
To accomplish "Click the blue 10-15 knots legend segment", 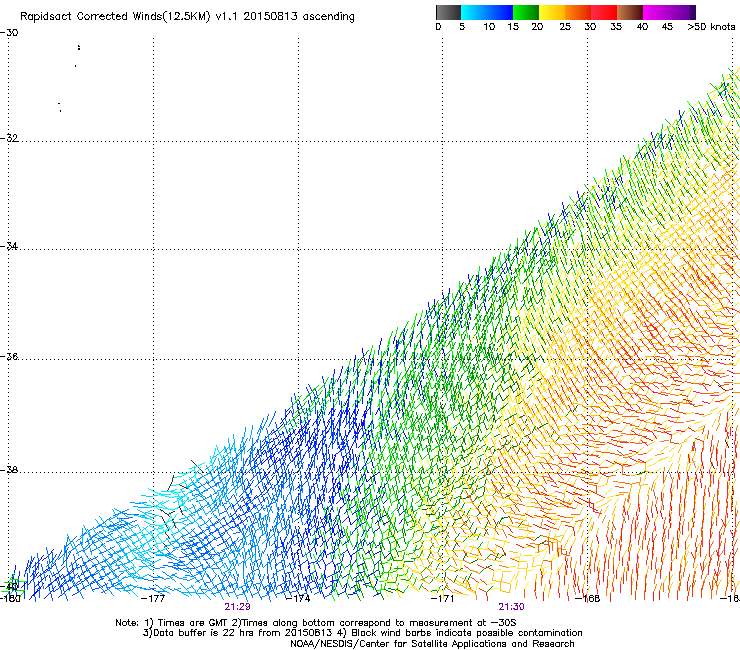I will 500,12.
